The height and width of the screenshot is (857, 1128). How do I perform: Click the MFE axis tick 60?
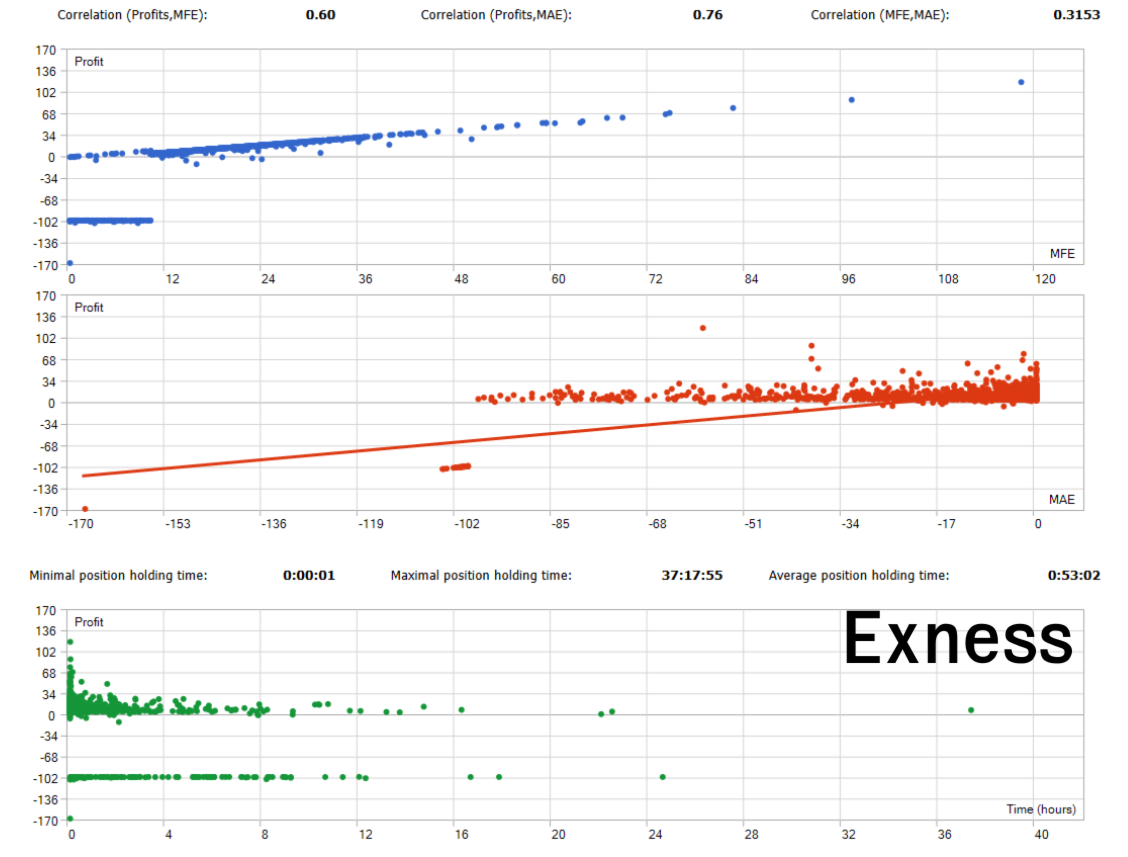[x=558, y=278]
